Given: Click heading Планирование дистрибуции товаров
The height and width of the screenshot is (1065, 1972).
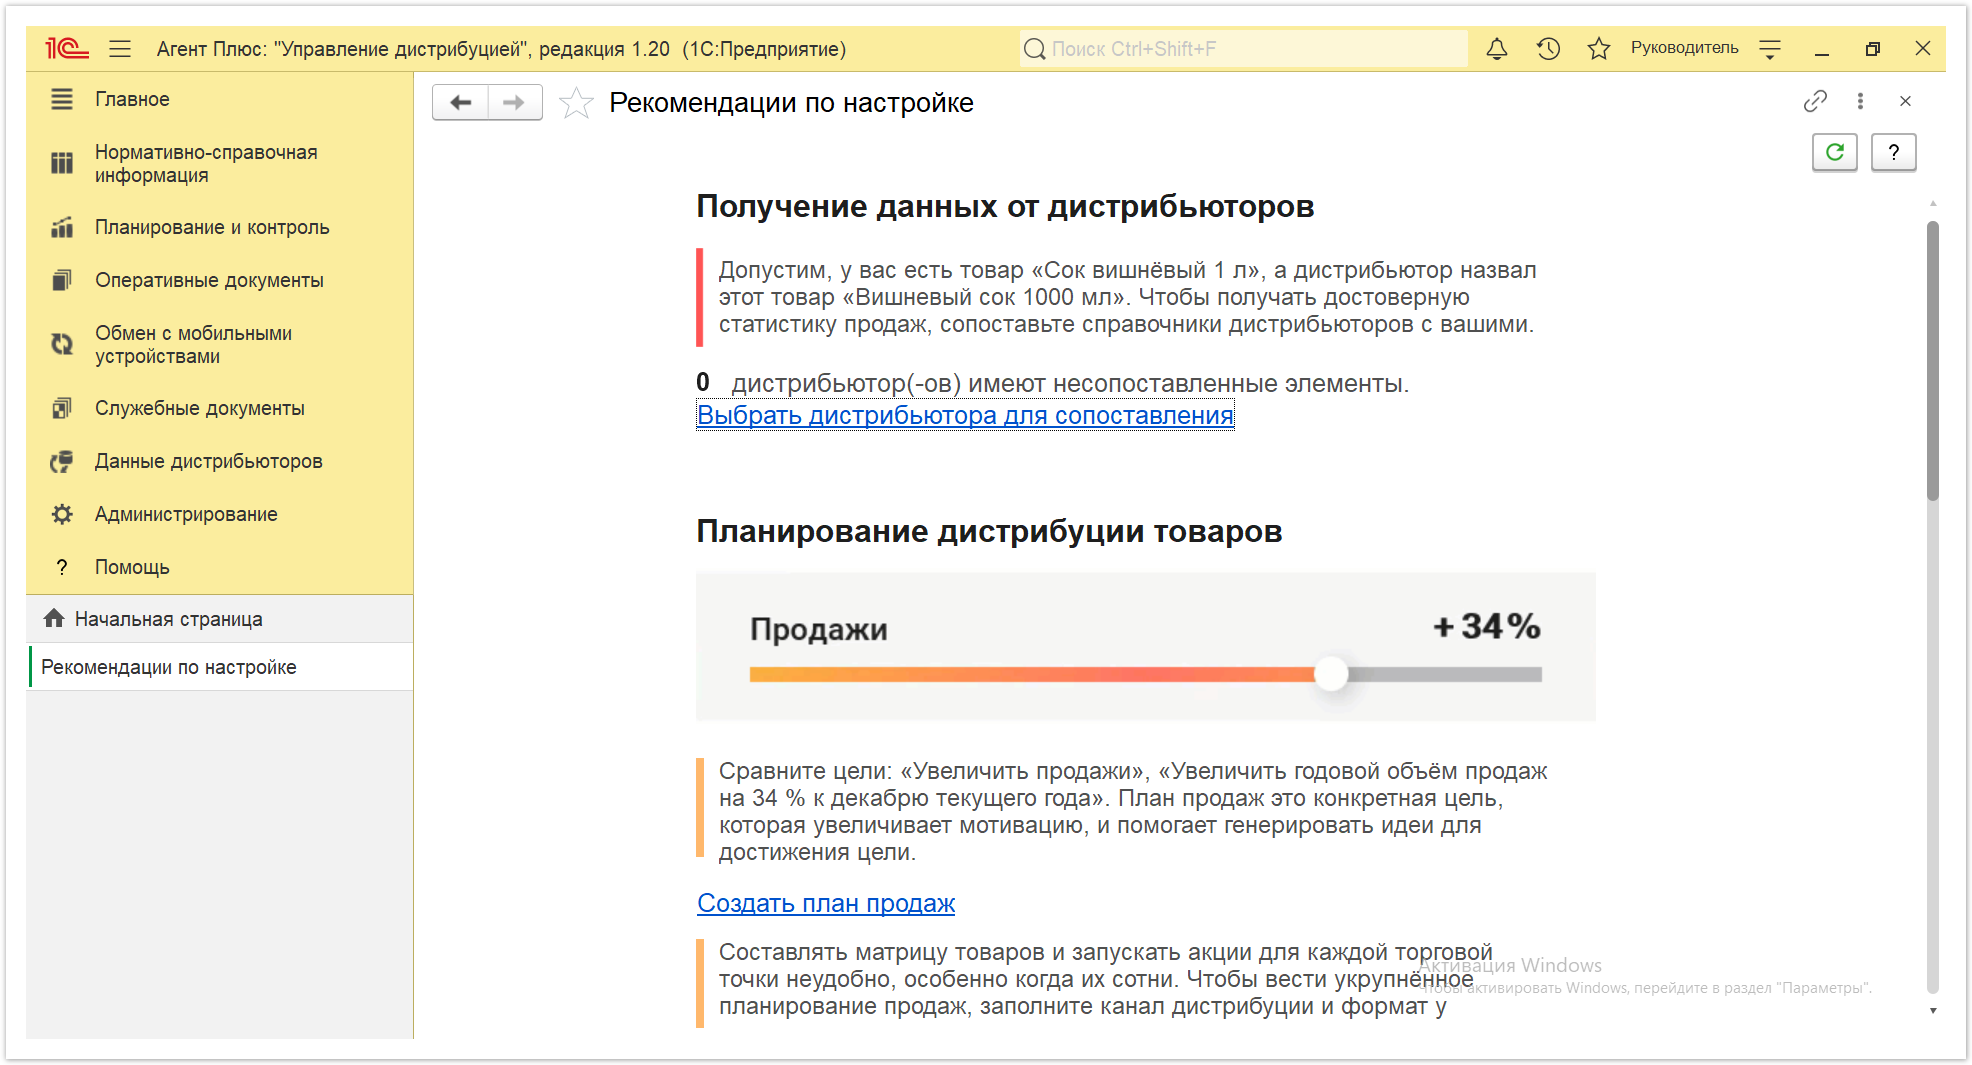Looking at the screenshot, I should coord(989,531).
